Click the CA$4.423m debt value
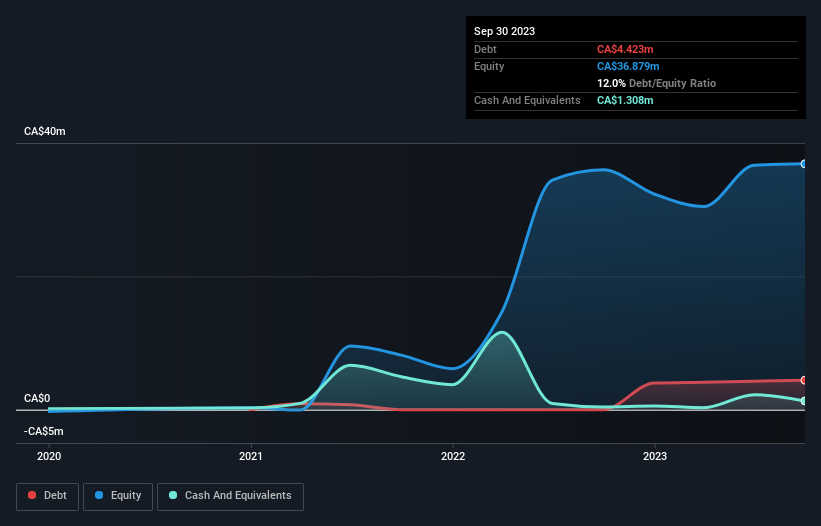This screenshot has width=821, height=526. [x=625, y=49]
